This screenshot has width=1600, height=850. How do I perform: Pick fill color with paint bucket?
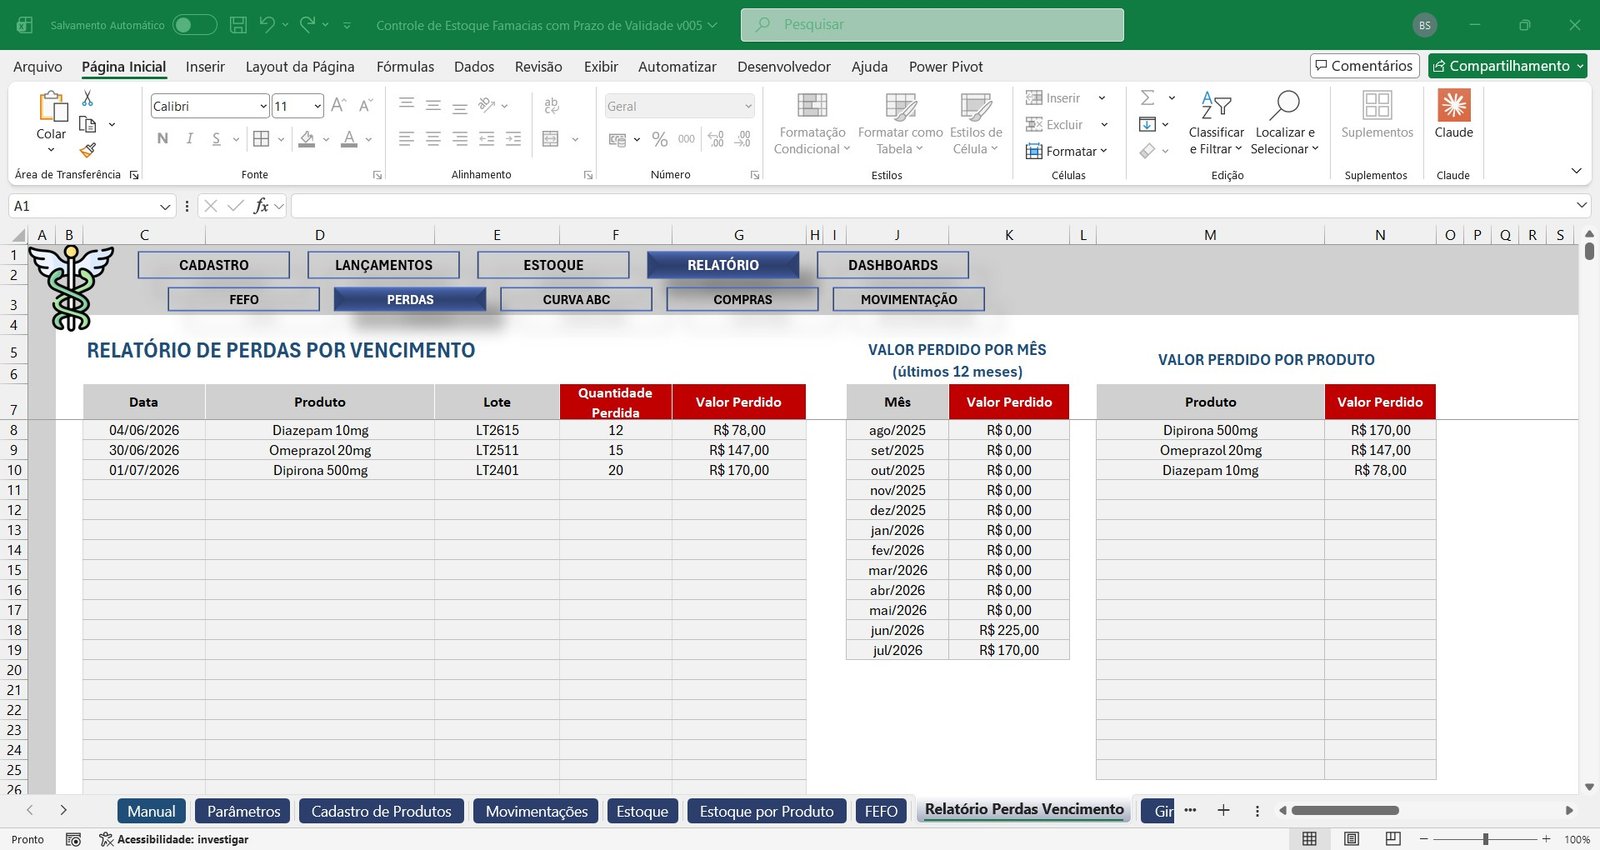[x=307, y=139]
